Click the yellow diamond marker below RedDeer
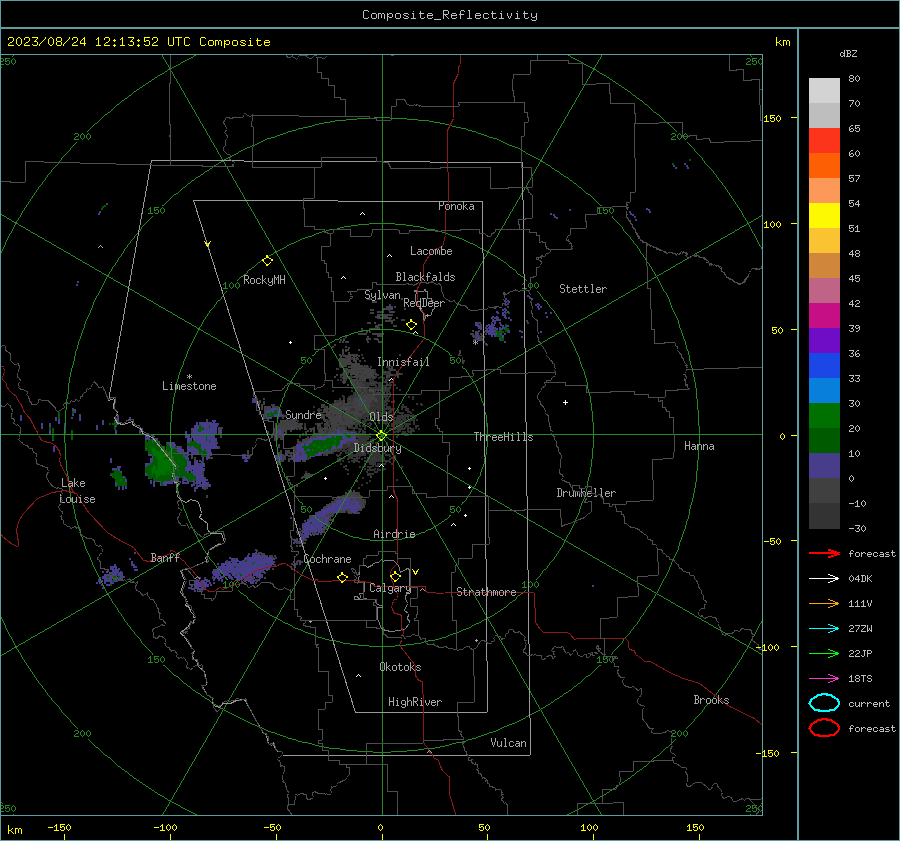Image resolution: width=900 pixels, height=841 pixels. tap(411, 325)
